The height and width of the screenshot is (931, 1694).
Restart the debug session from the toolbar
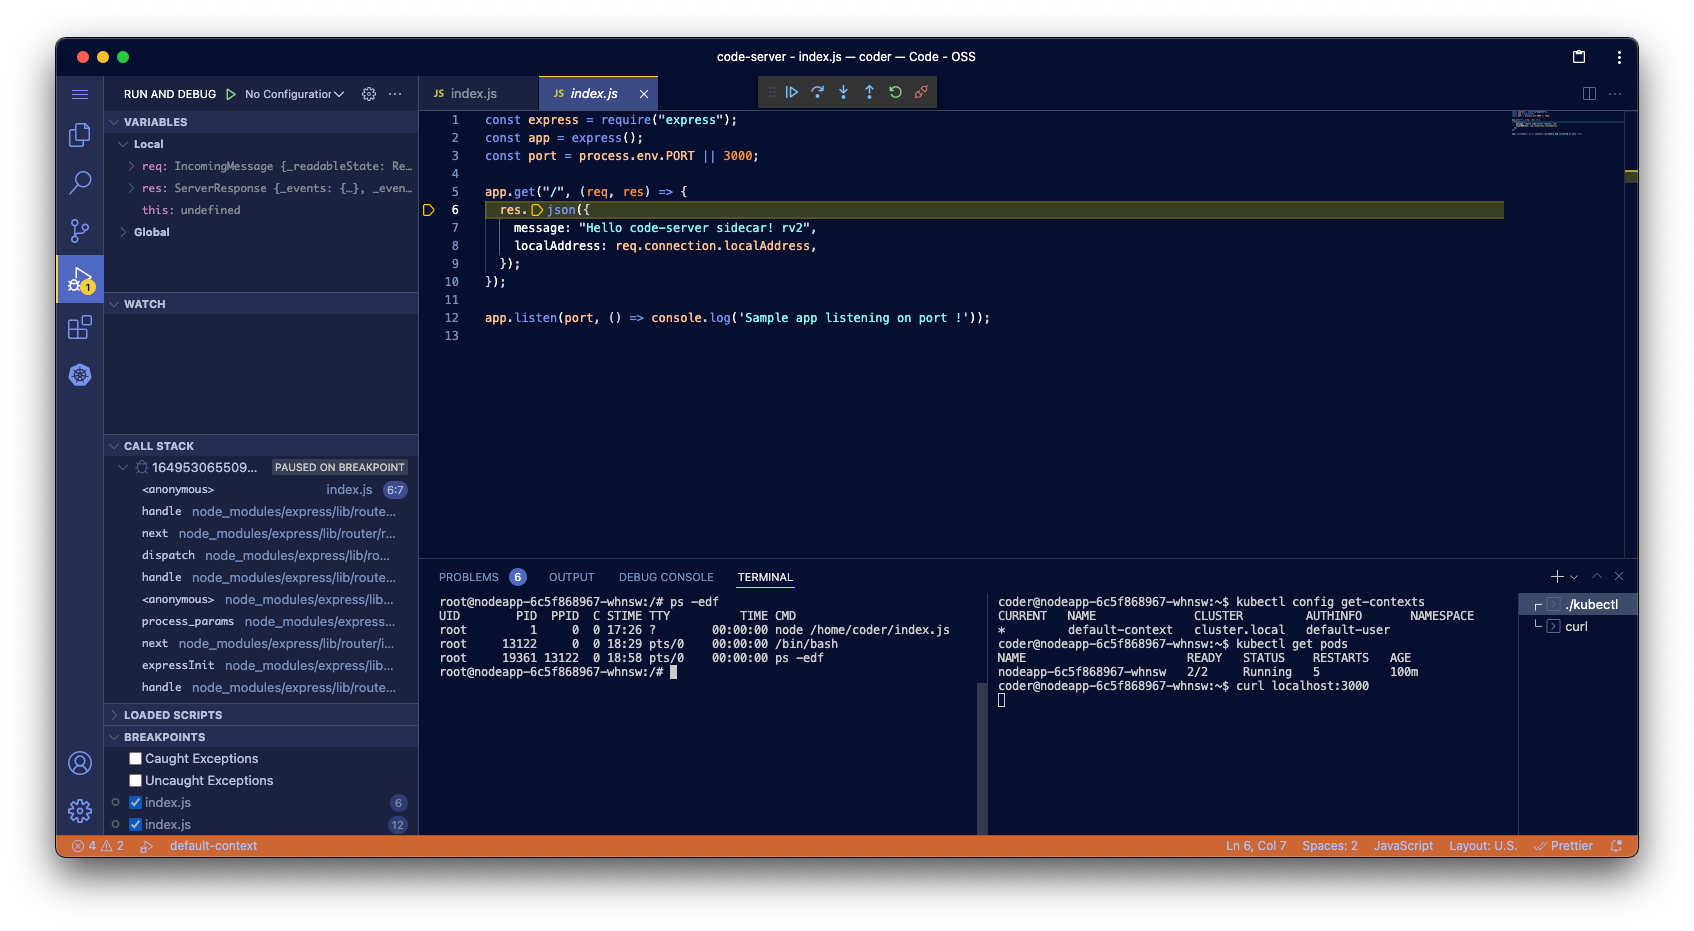895,92
